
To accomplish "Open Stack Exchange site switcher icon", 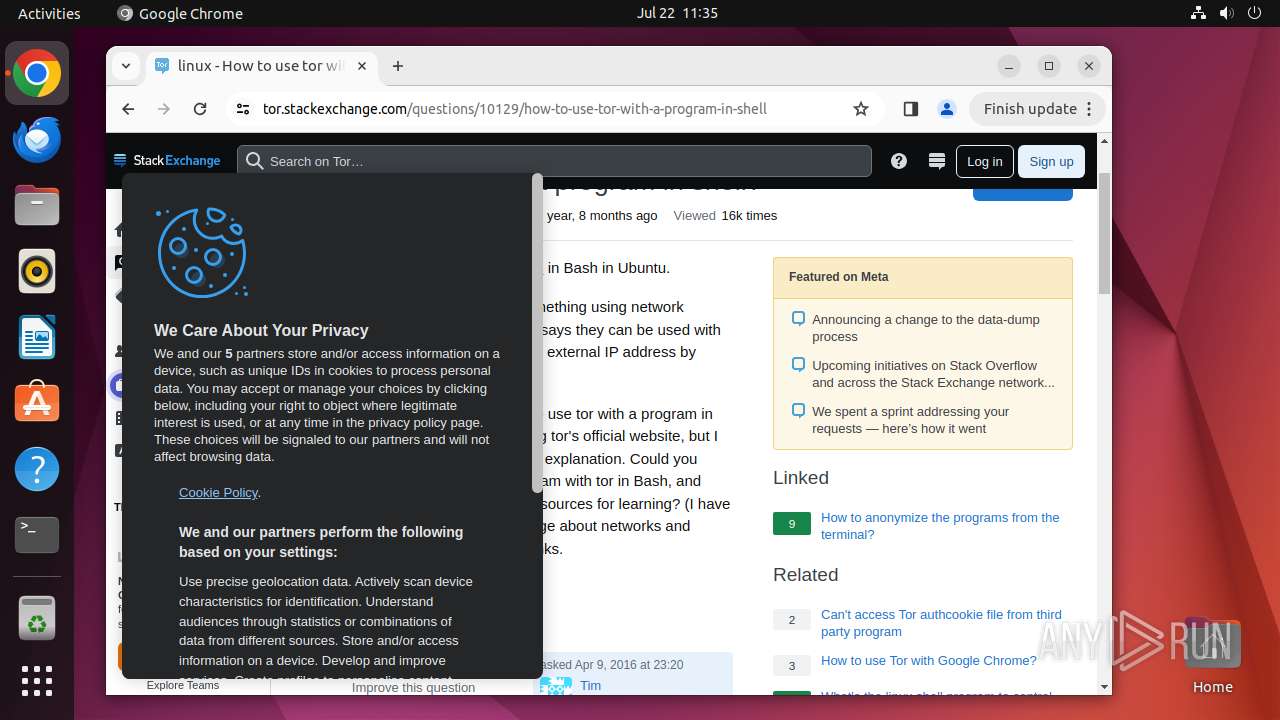I will [937, 161].
